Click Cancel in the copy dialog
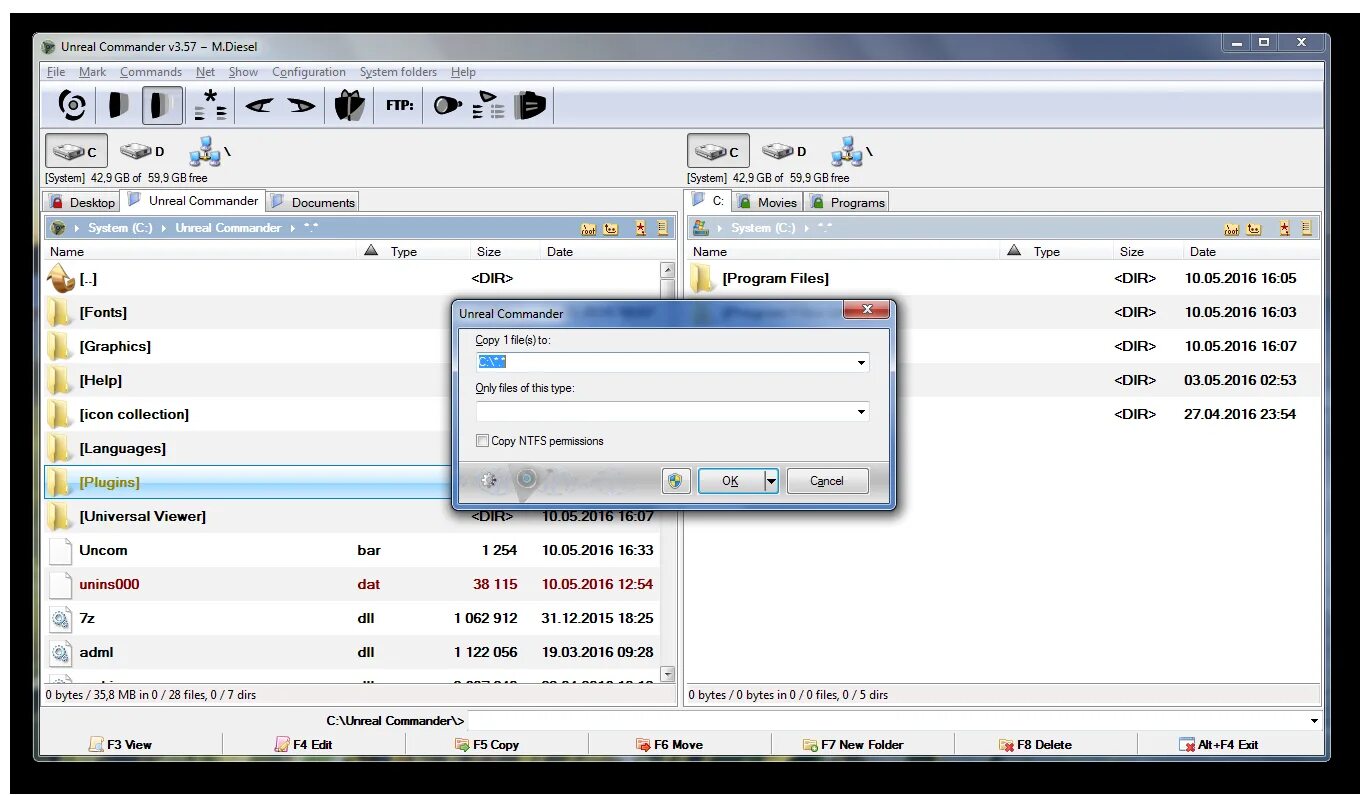1364x795 pixels. [827, 481]
